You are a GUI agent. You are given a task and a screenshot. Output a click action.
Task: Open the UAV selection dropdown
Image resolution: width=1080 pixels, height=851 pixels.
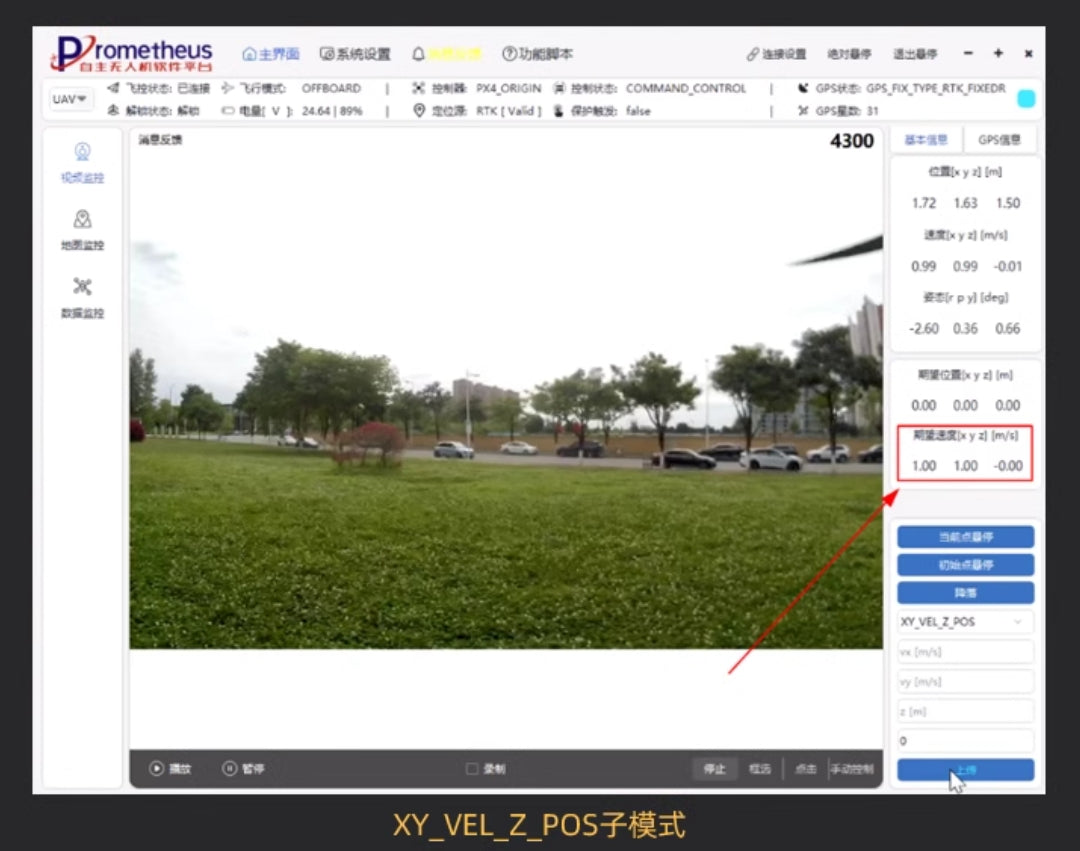69,99
